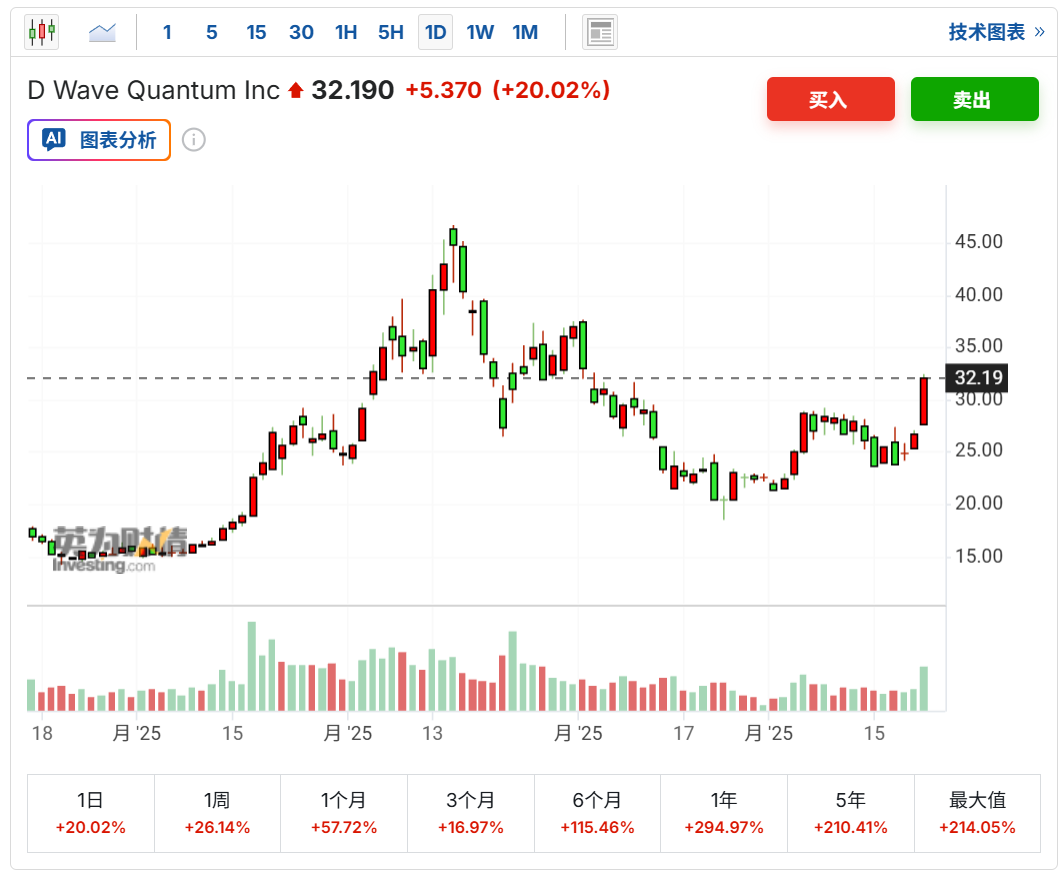
Task: Select the 1D daily interval
Action: click(435, 32)
